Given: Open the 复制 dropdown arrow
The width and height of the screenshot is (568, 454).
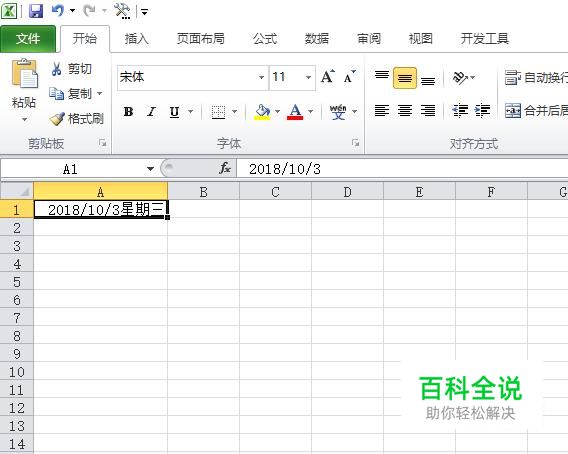Looking at the screenshot, I should point(100,93).
